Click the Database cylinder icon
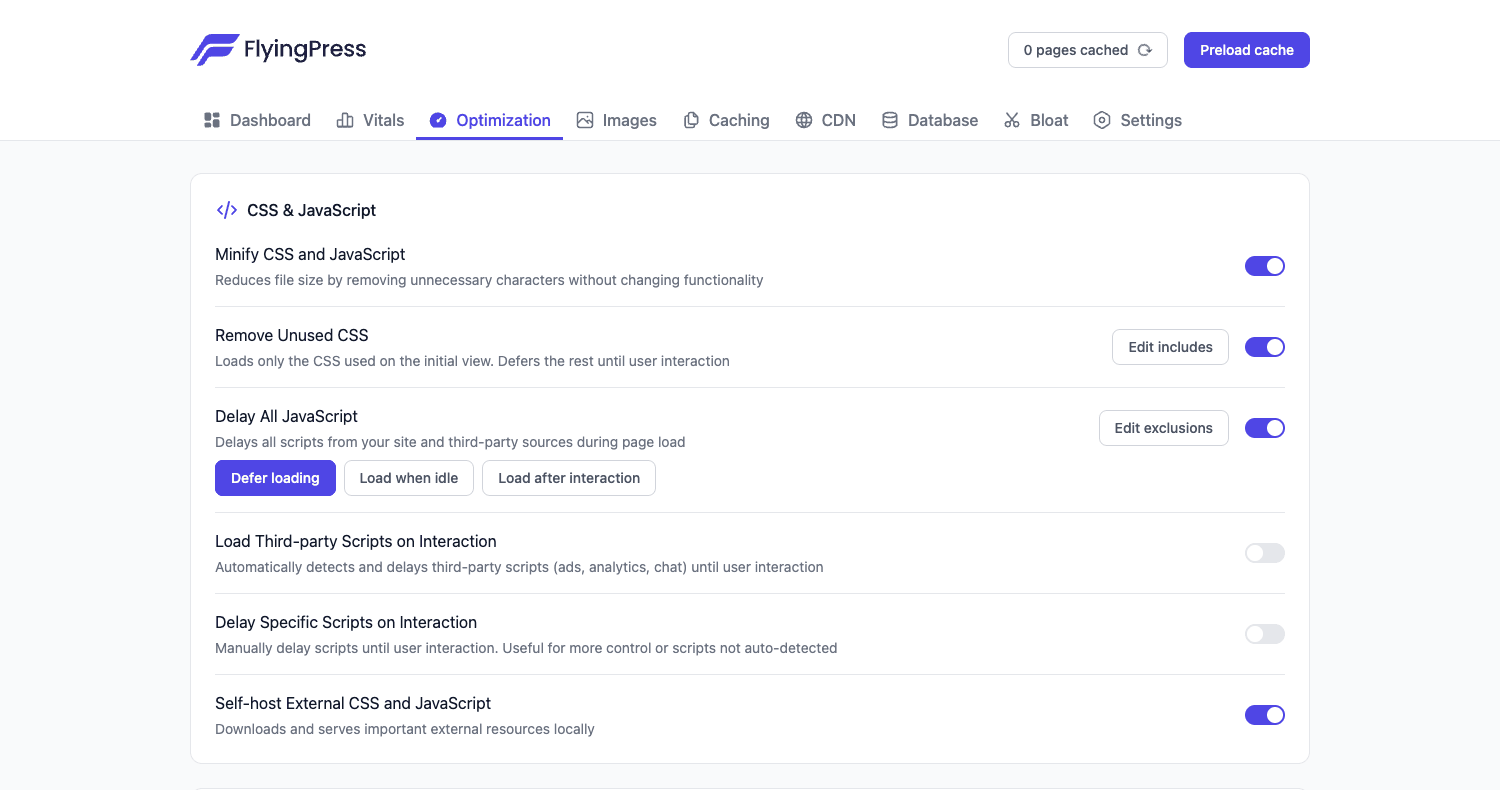1500x790 pixels. tap(890, 120)
